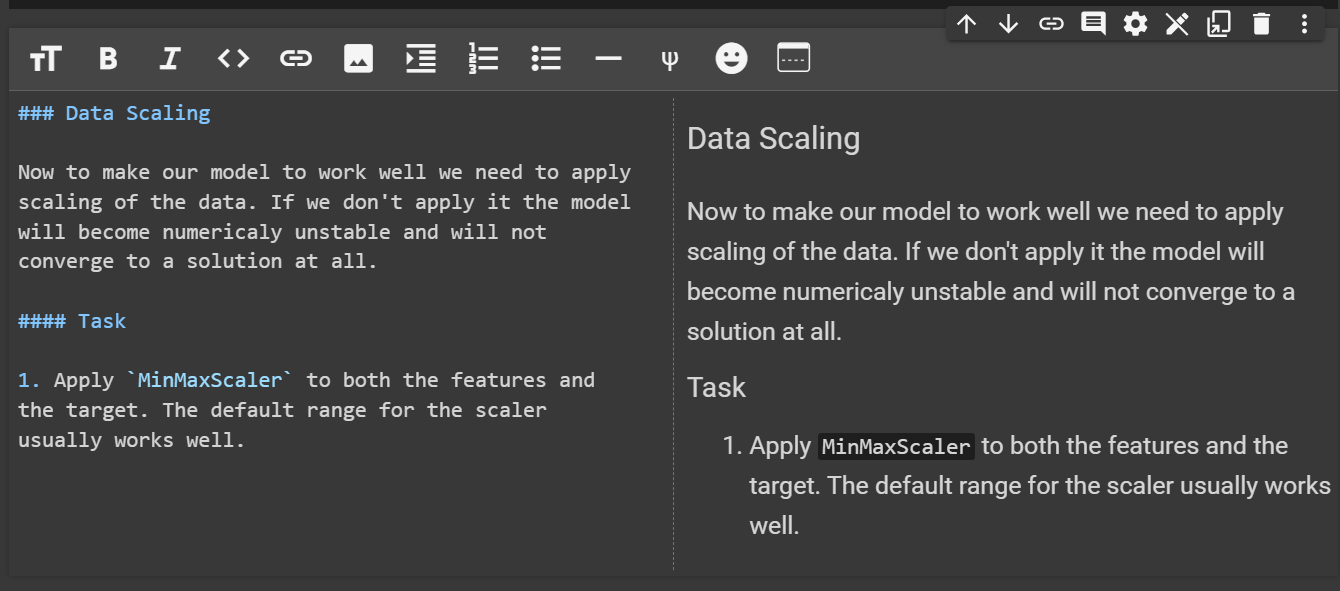Viewport: 1340px width, 591px height.
Task: Open more cell actions menu
Action: 1304,24
